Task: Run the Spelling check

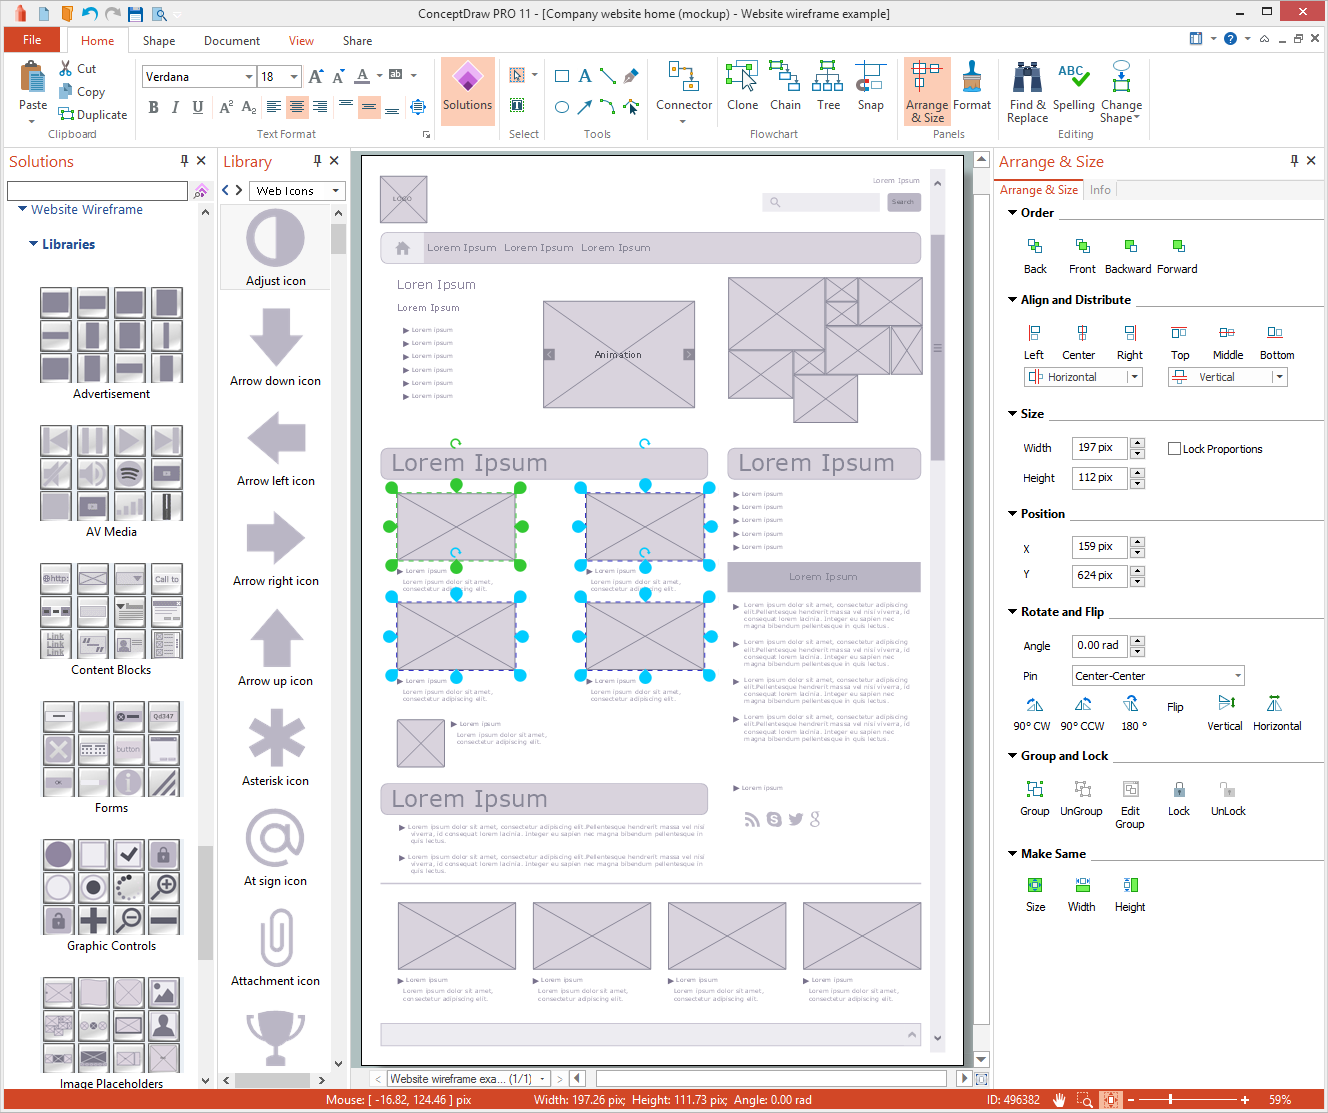Action: click(x=1074, y=86)
